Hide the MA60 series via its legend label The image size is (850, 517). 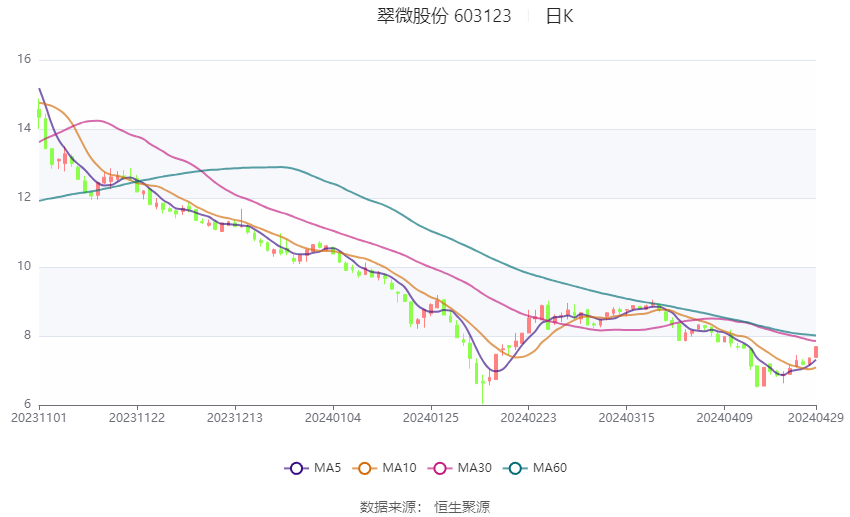(x=550, y=468)
